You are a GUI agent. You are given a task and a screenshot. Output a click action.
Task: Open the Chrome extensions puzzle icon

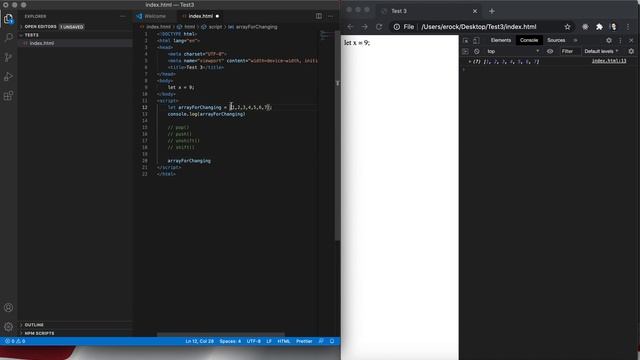[599, 27]
